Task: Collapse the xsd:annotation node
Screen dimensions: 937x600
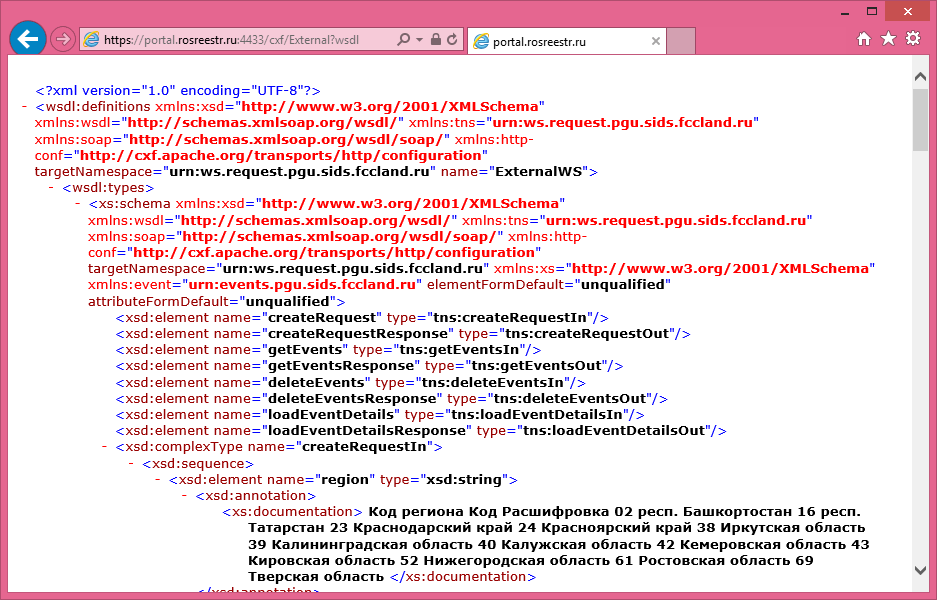Action: [185, 495]
